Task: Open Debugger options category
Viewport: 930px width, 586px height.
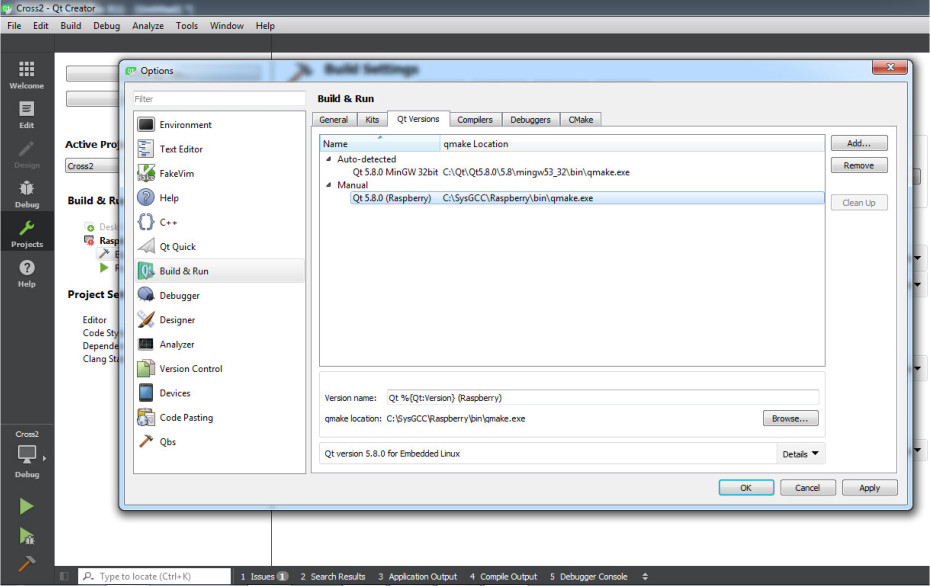Action: coord(219,295)
